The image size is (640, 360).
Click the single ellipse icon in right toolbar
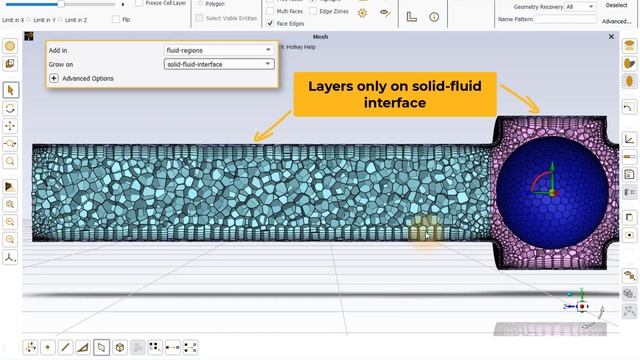coord(629,81)
